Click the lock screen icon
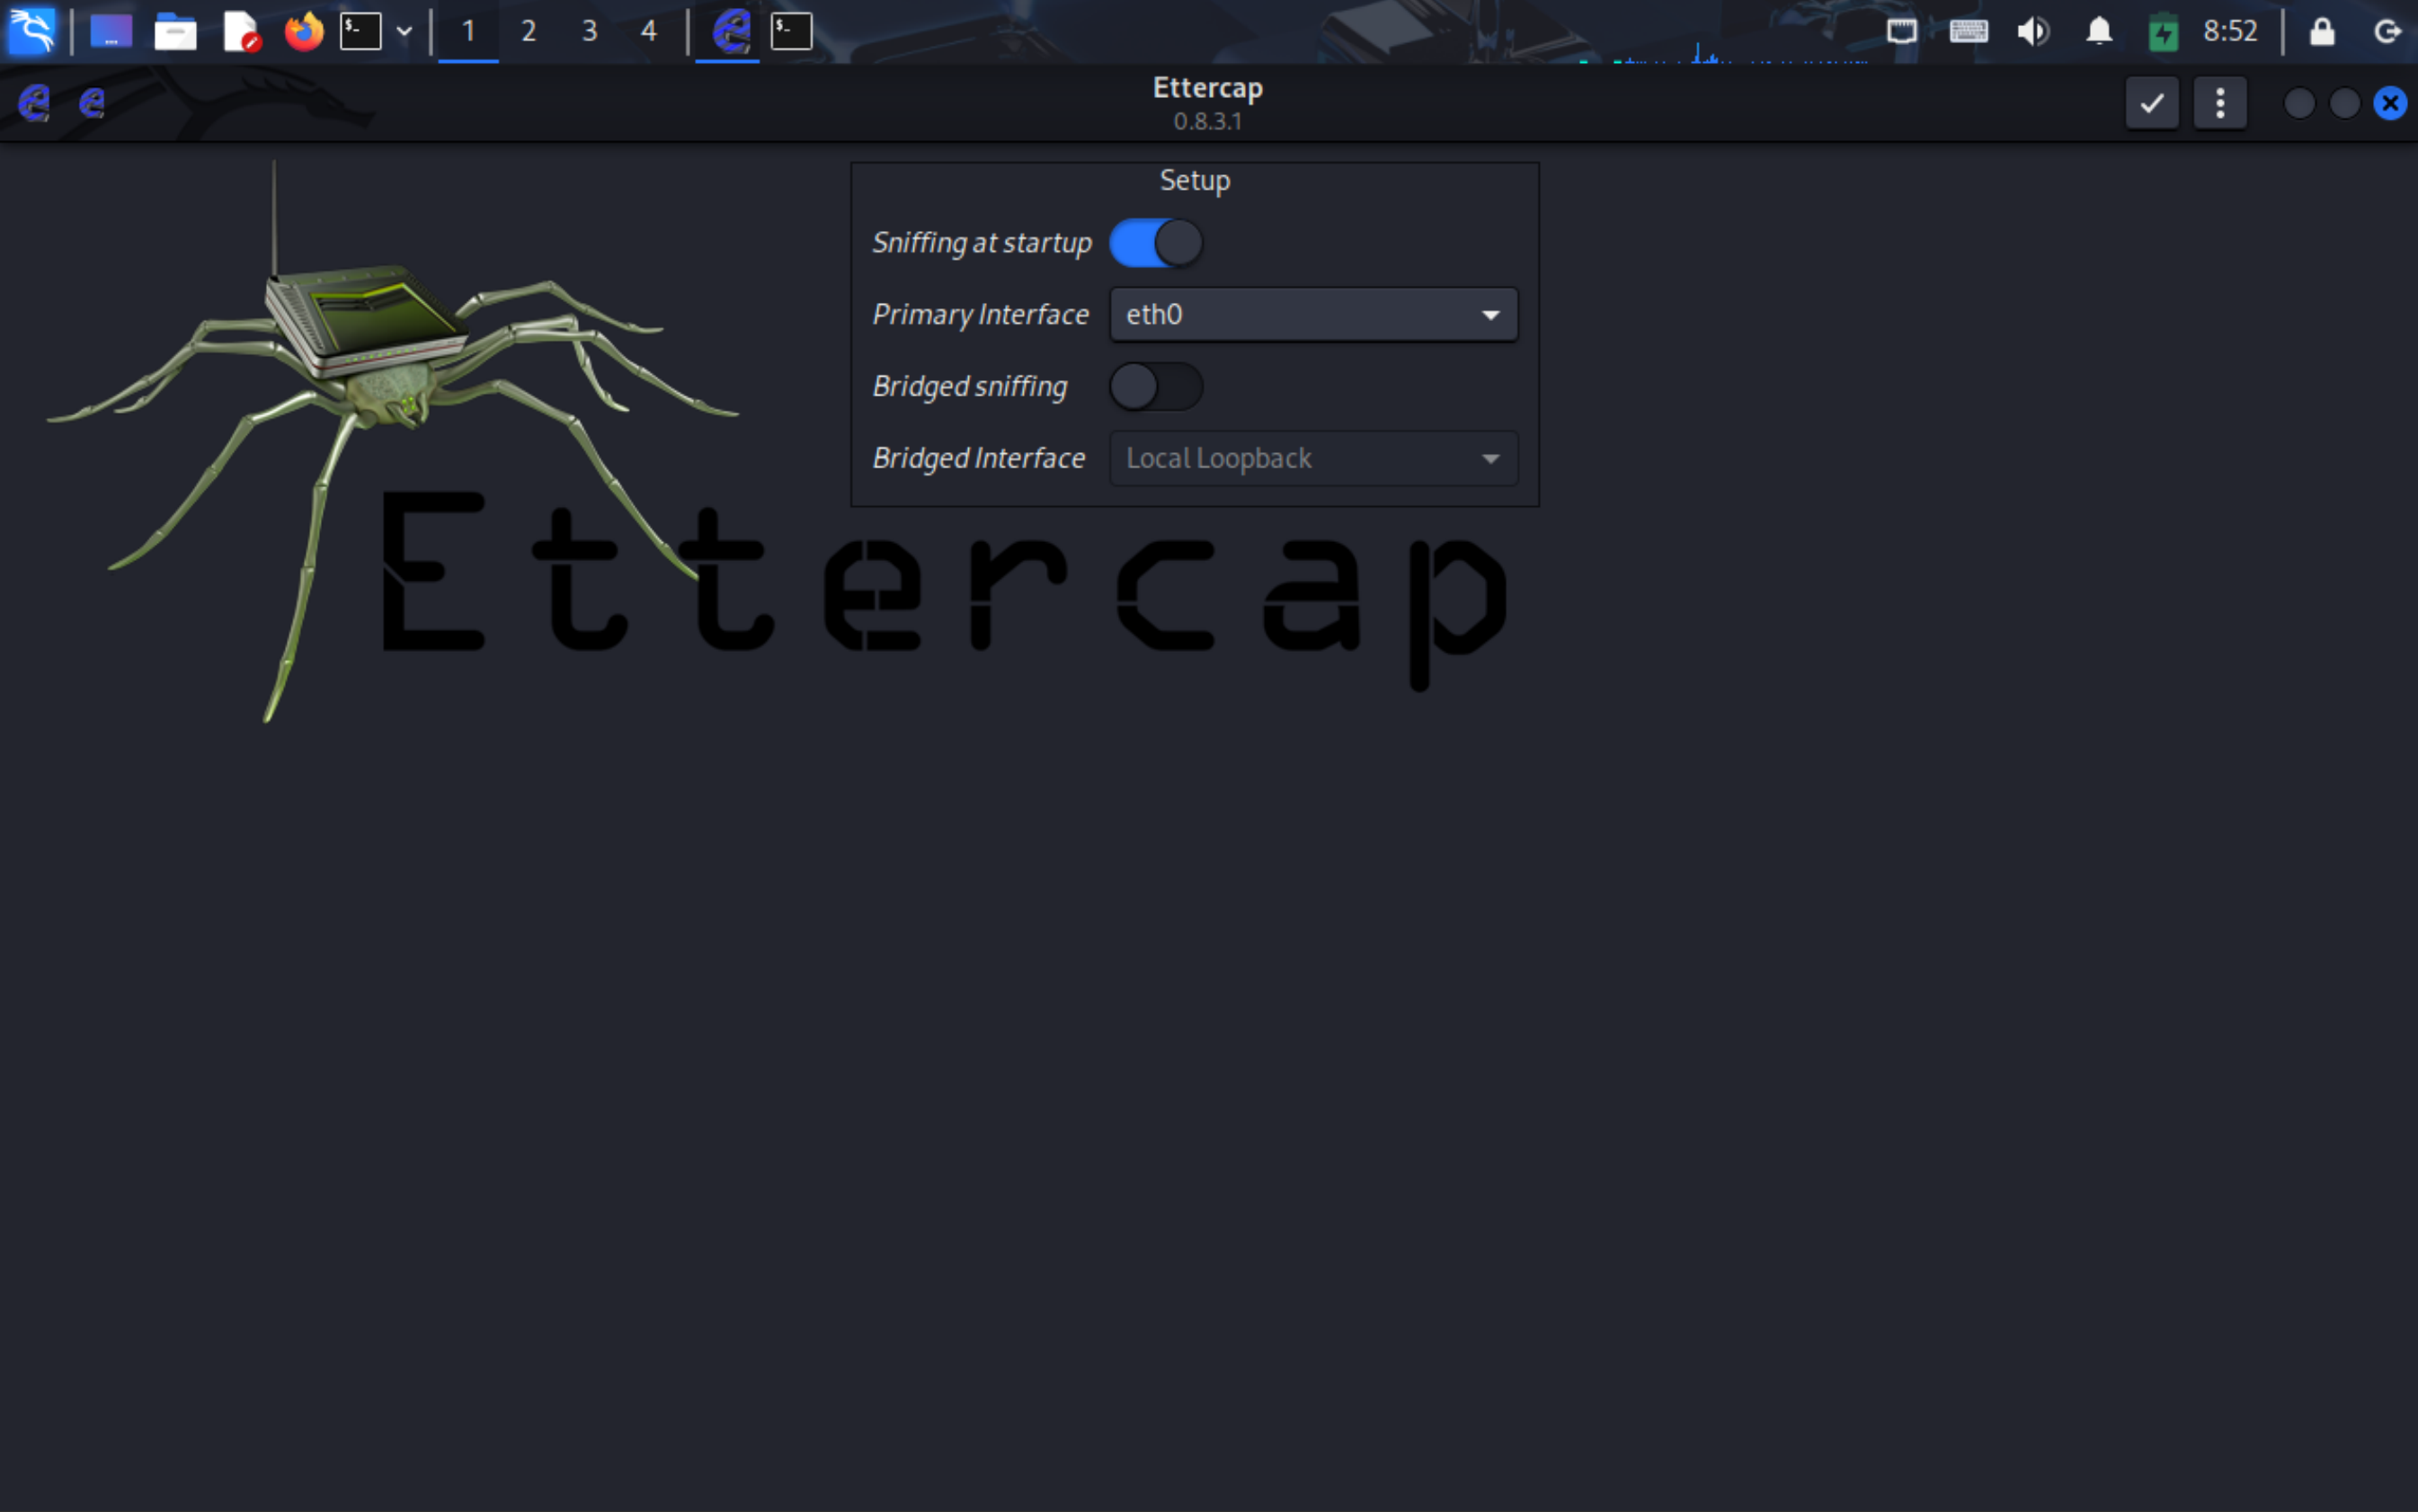 (x=2321, y=32)
